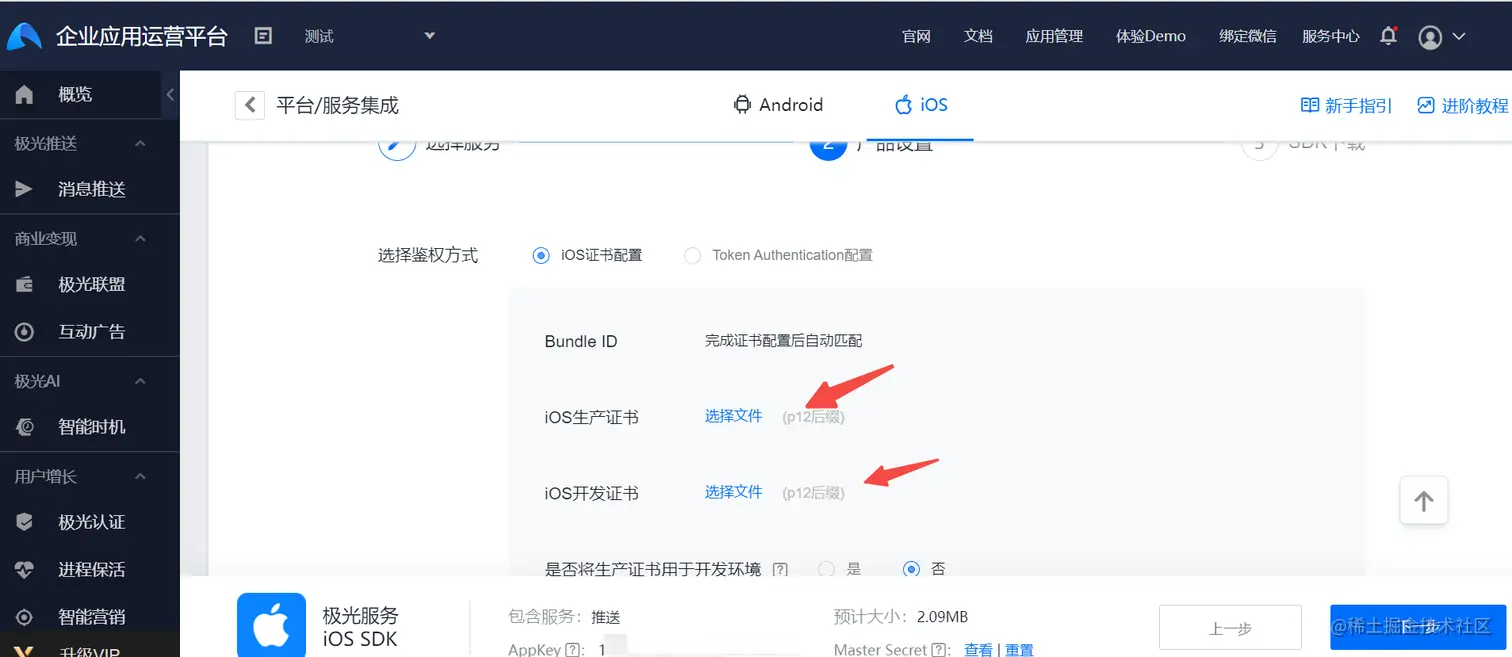Viewport: 1512px width, 657px height.
Task: Click the platform logo icon
Action: click(24, 36)
